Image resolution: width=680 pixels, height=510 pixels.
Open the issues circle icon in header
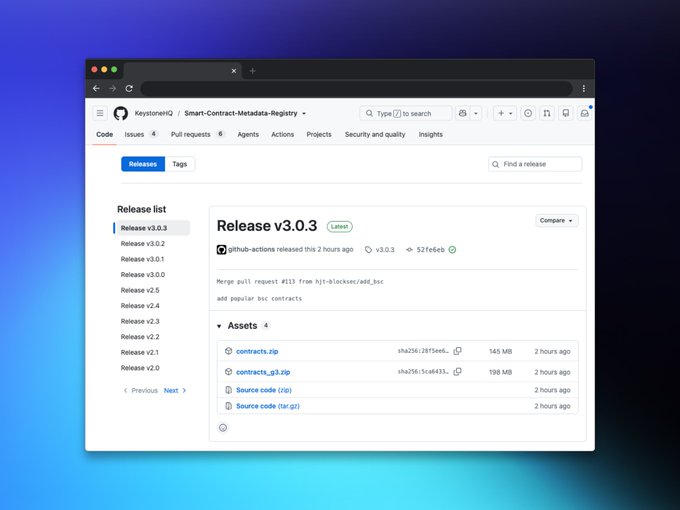[528, 113]
